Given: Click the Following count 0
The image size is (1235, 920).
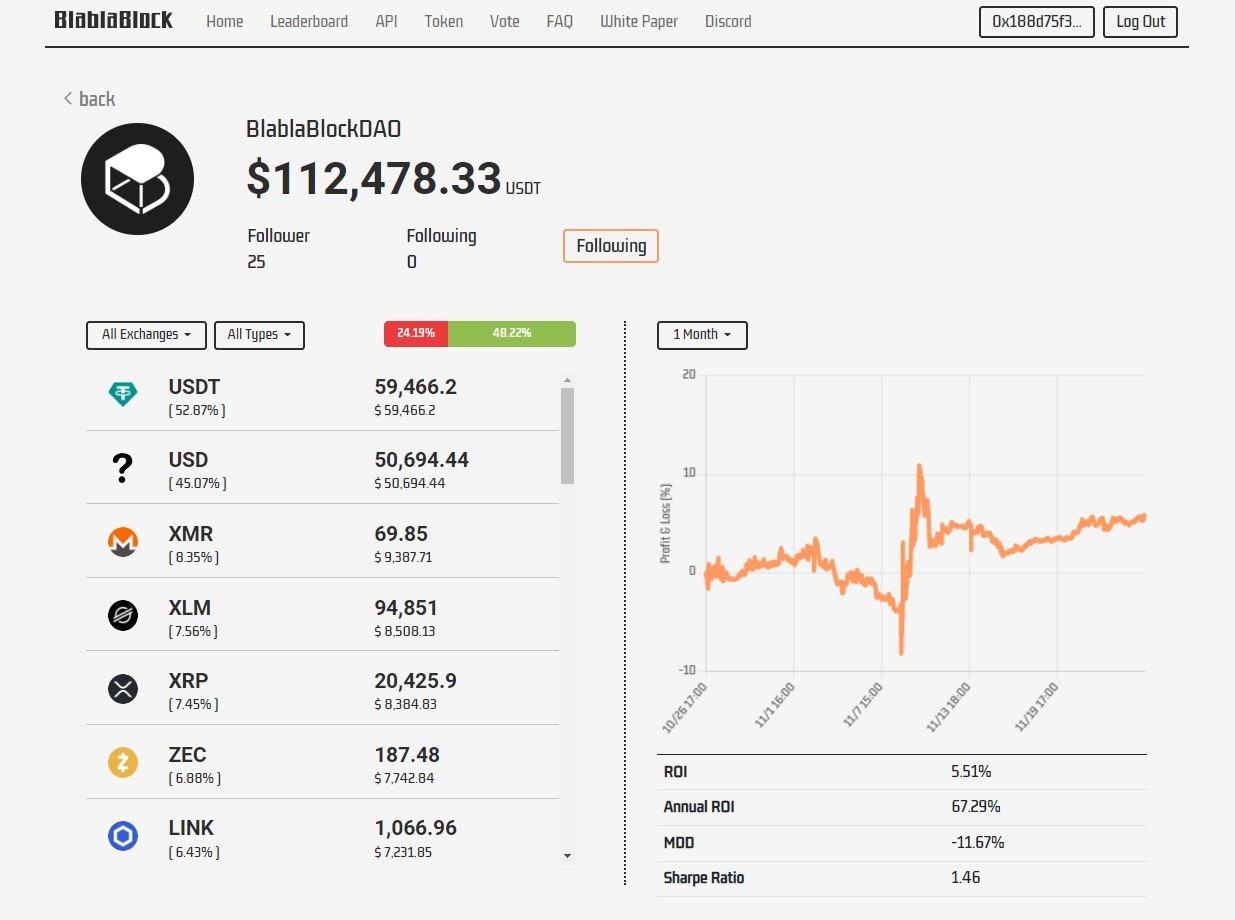Looking at the screenshot, I should [412, 262].
